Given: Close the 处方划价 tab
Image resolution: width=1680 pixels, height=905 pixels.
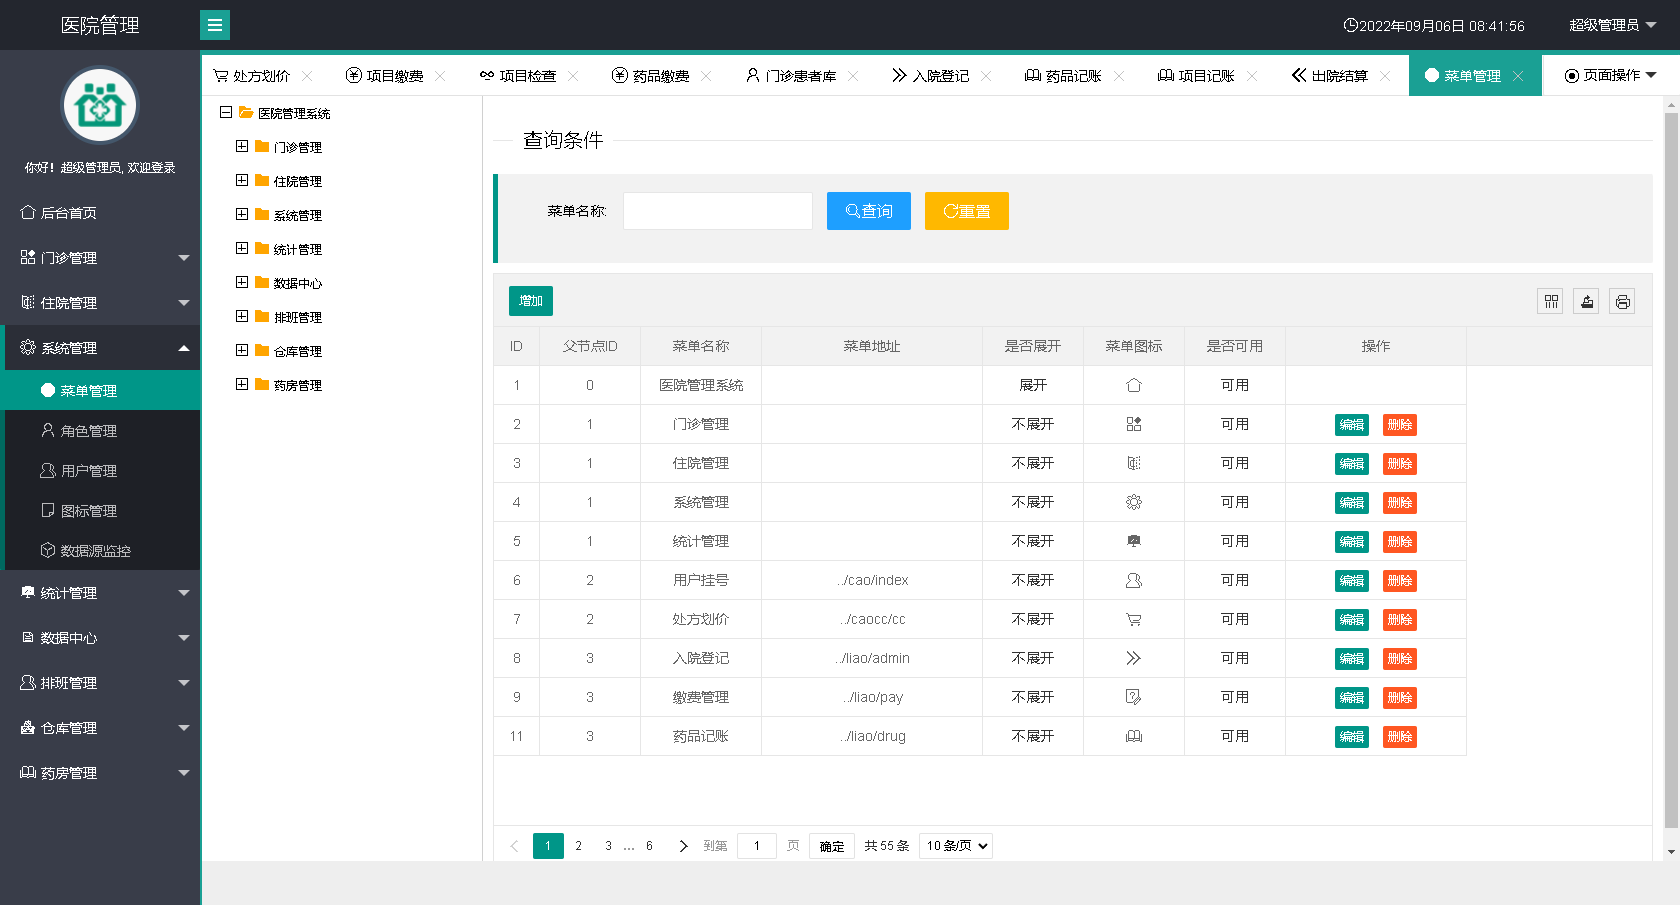Looking at the screenshot, I should [x=307, y=76].
